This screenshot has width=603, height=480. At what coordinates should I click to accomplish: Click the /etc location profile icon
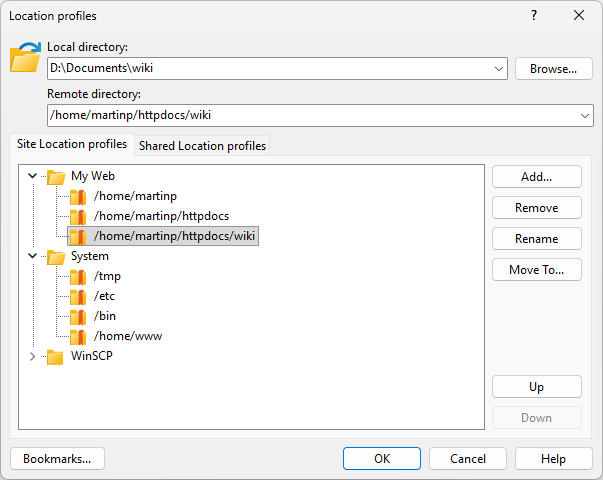click(78, 297)
